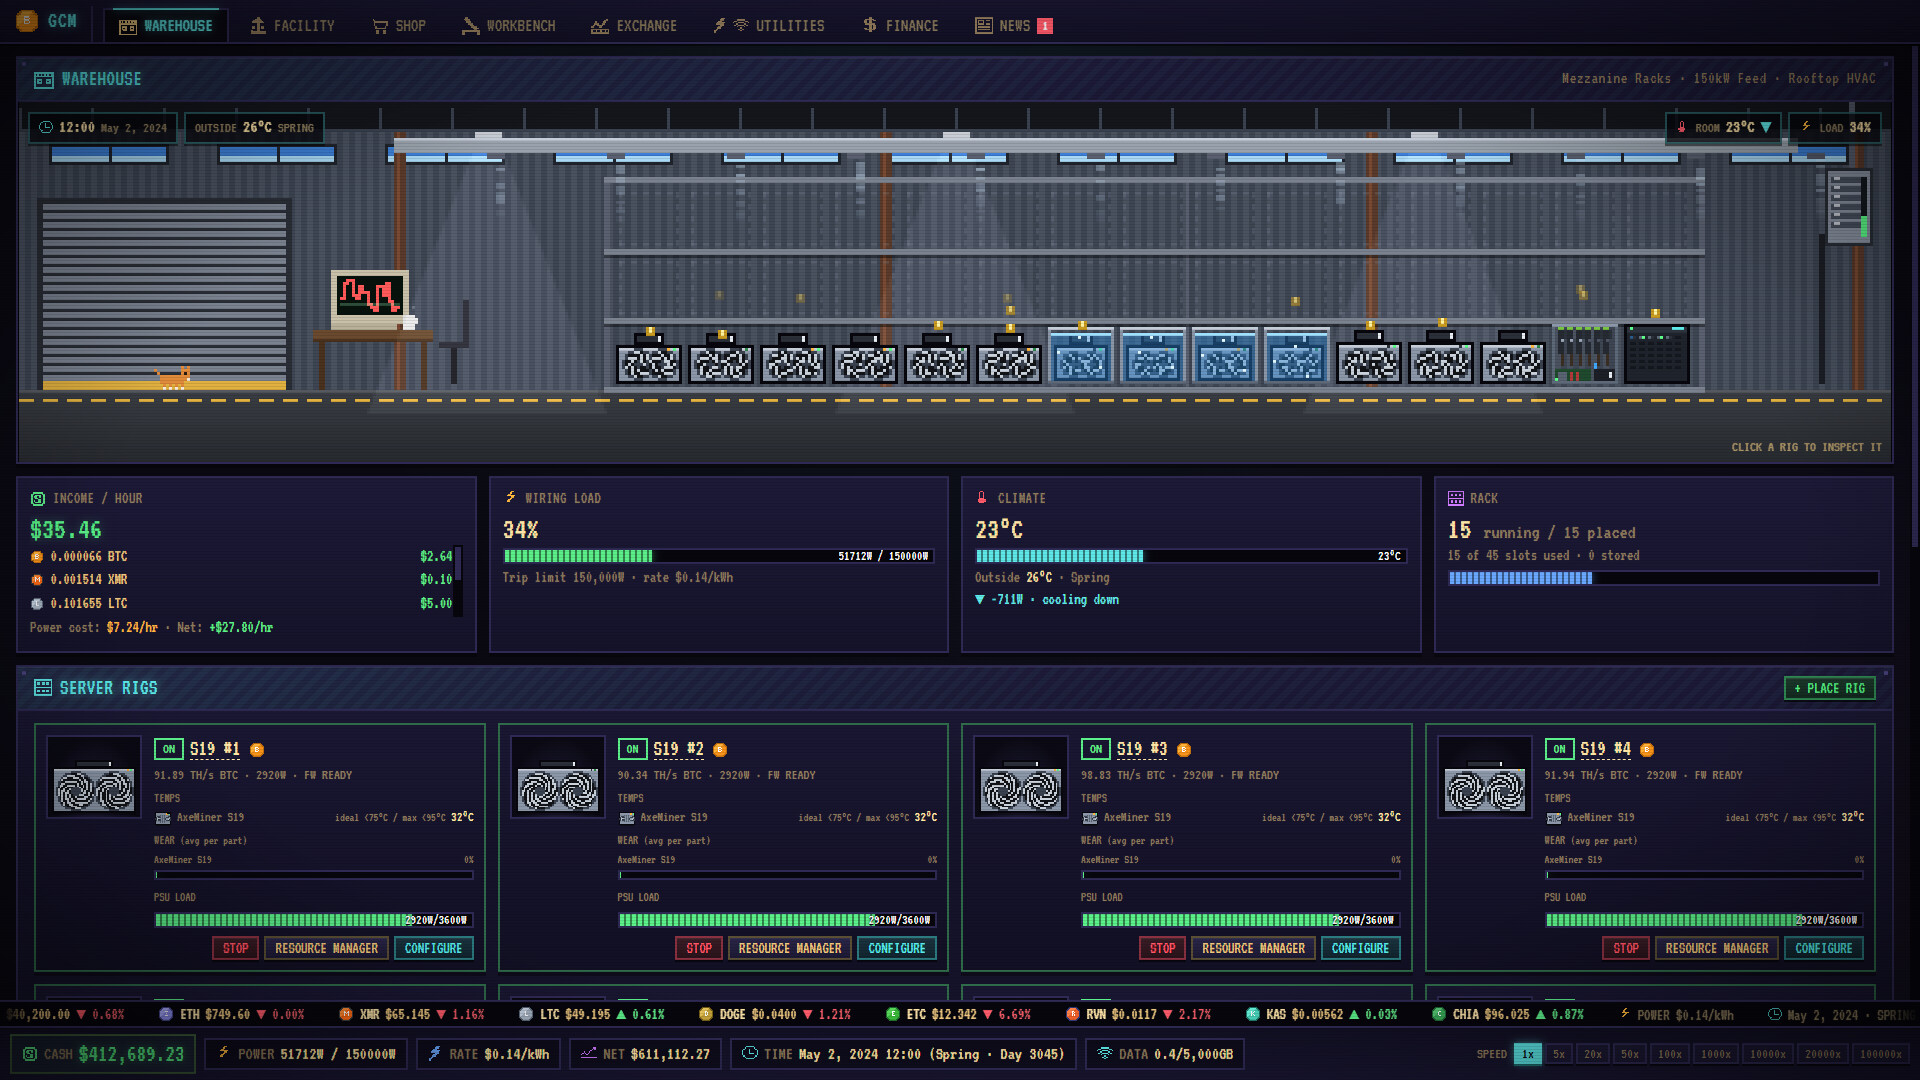
Task: Configure the S19 #1 rig
Action: [x=433, y=949]
